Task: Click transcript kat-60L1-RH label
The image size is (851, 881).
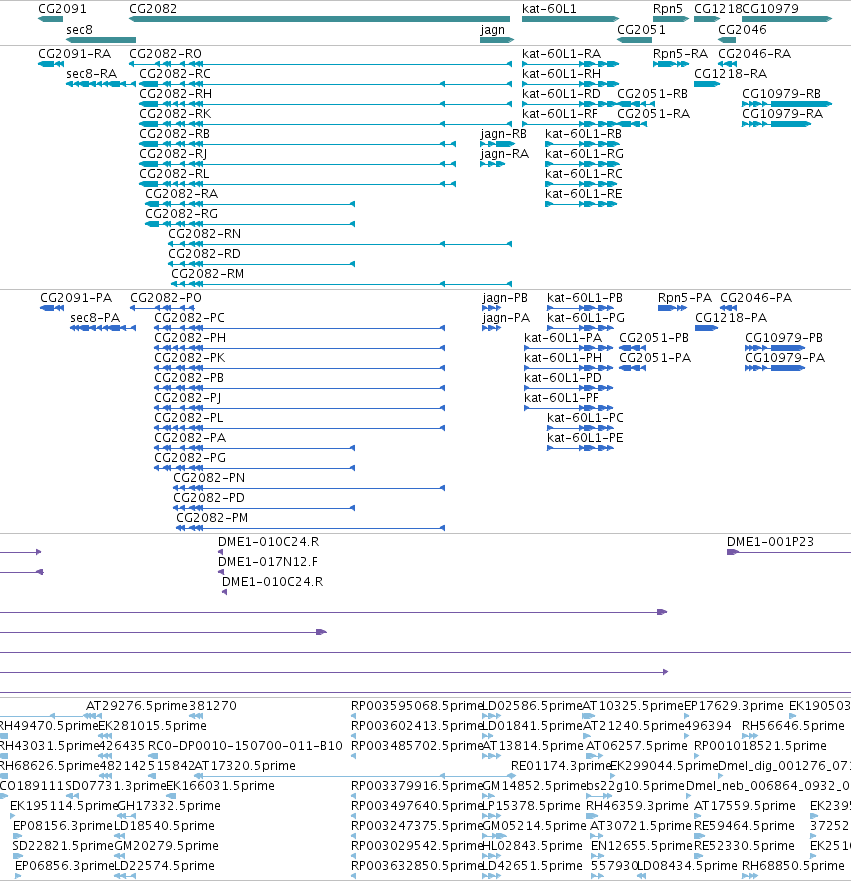Action: click(561, 74)
